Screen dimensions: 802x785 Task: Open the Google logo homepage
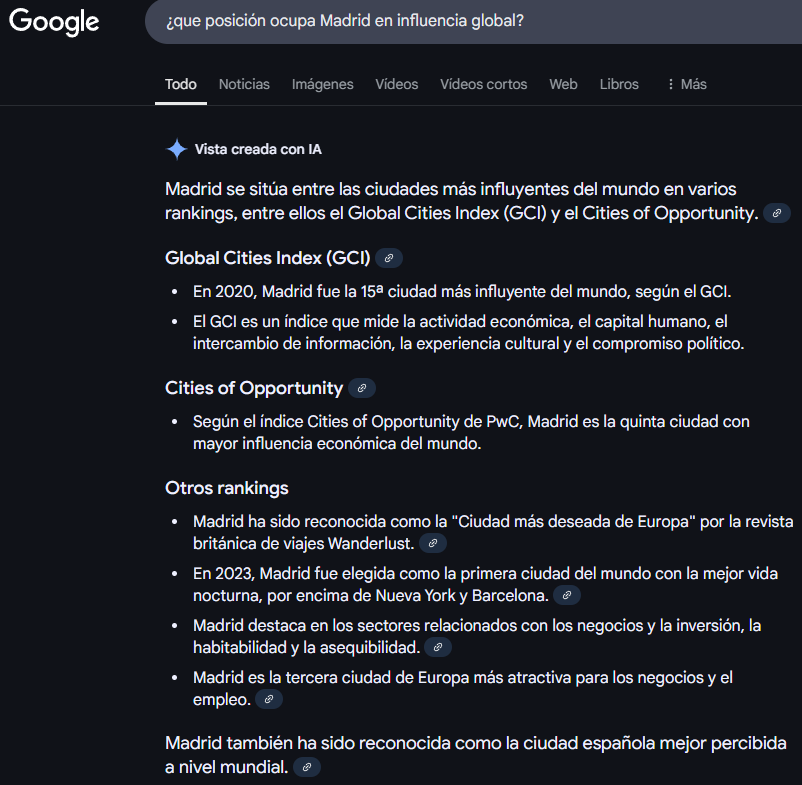54,21
